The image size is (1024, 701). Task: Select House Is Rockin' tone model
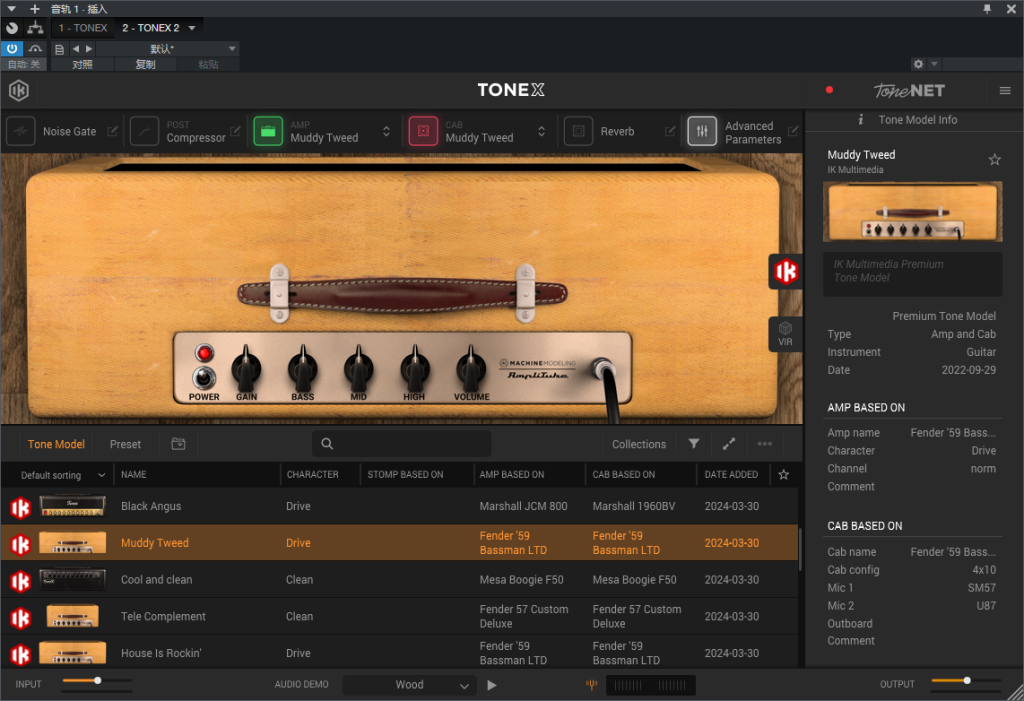[x=400, y=651]
